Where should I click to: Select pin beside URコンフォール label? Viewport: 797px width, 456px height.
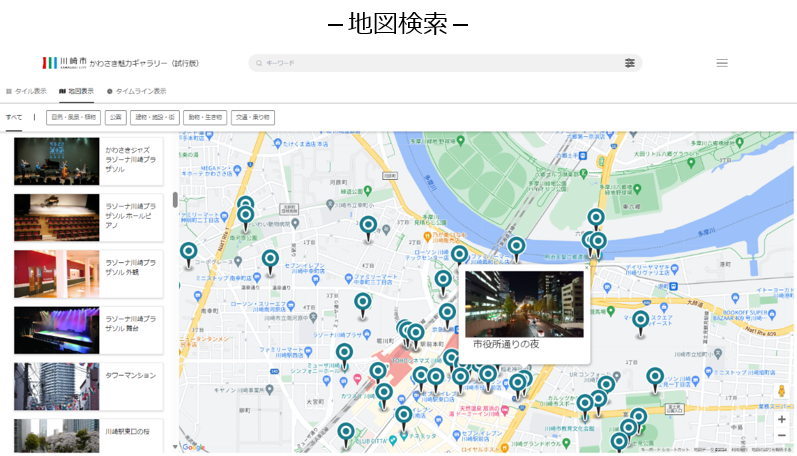click(x=606, y=385)
